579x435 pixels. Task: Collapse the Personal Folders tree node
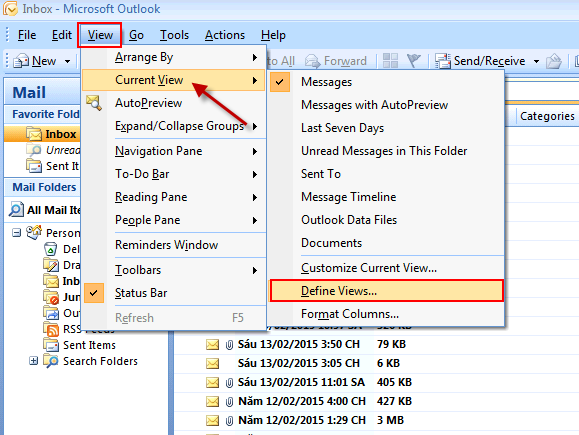click(x=16, y=233)
